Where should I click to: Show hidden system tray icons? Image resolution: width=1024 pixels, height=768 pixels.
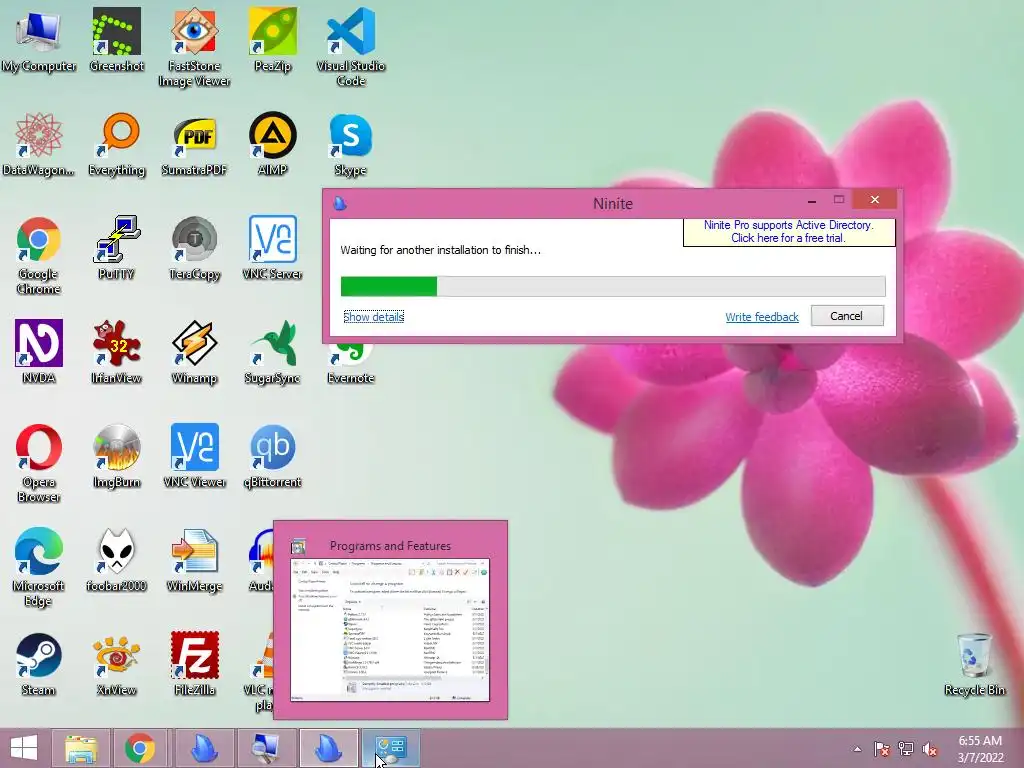pos(857,749)
